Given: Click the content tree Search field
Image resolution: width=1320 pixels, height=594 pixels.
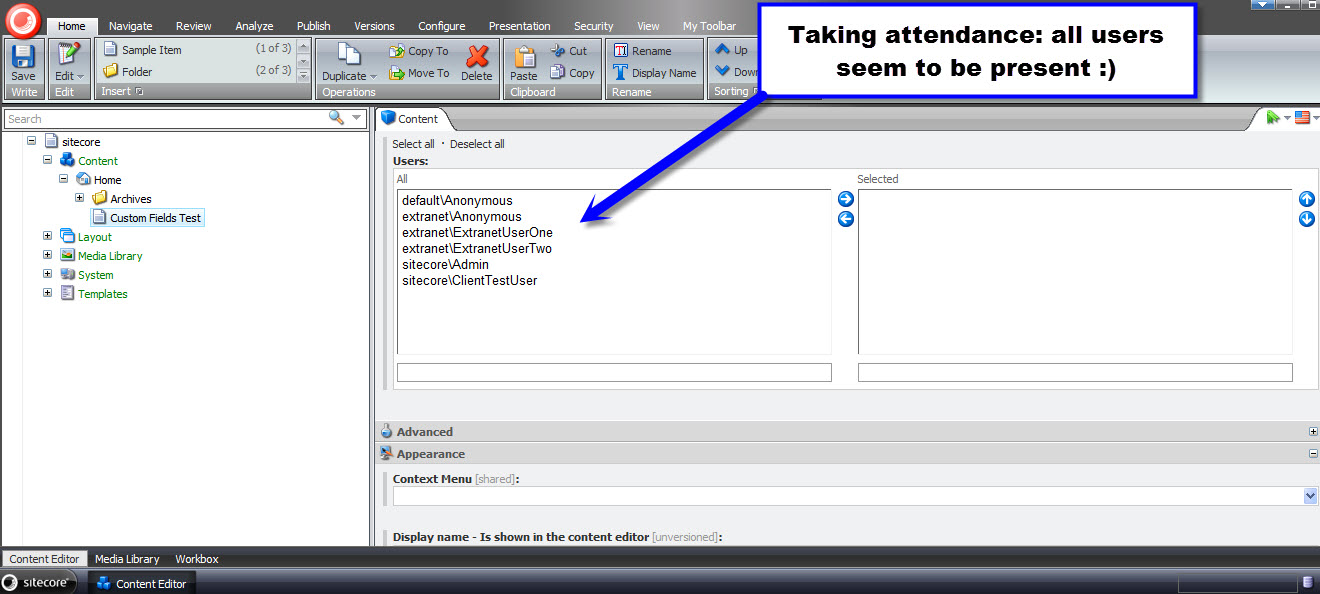Looking at the screenshot, I should (x=165, y=118).
